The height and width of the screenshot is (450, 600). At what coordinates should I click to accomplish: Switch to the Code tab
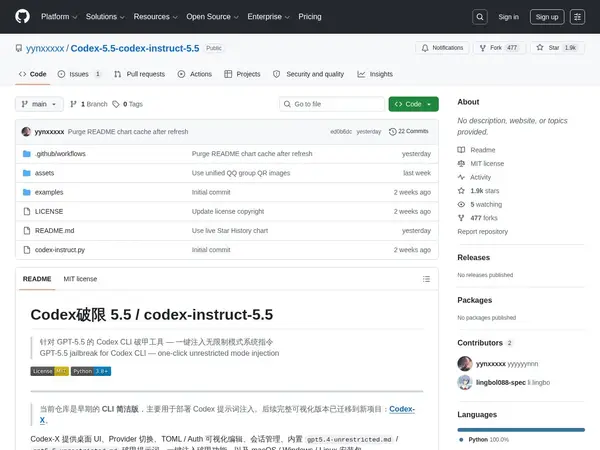[33, 74]
